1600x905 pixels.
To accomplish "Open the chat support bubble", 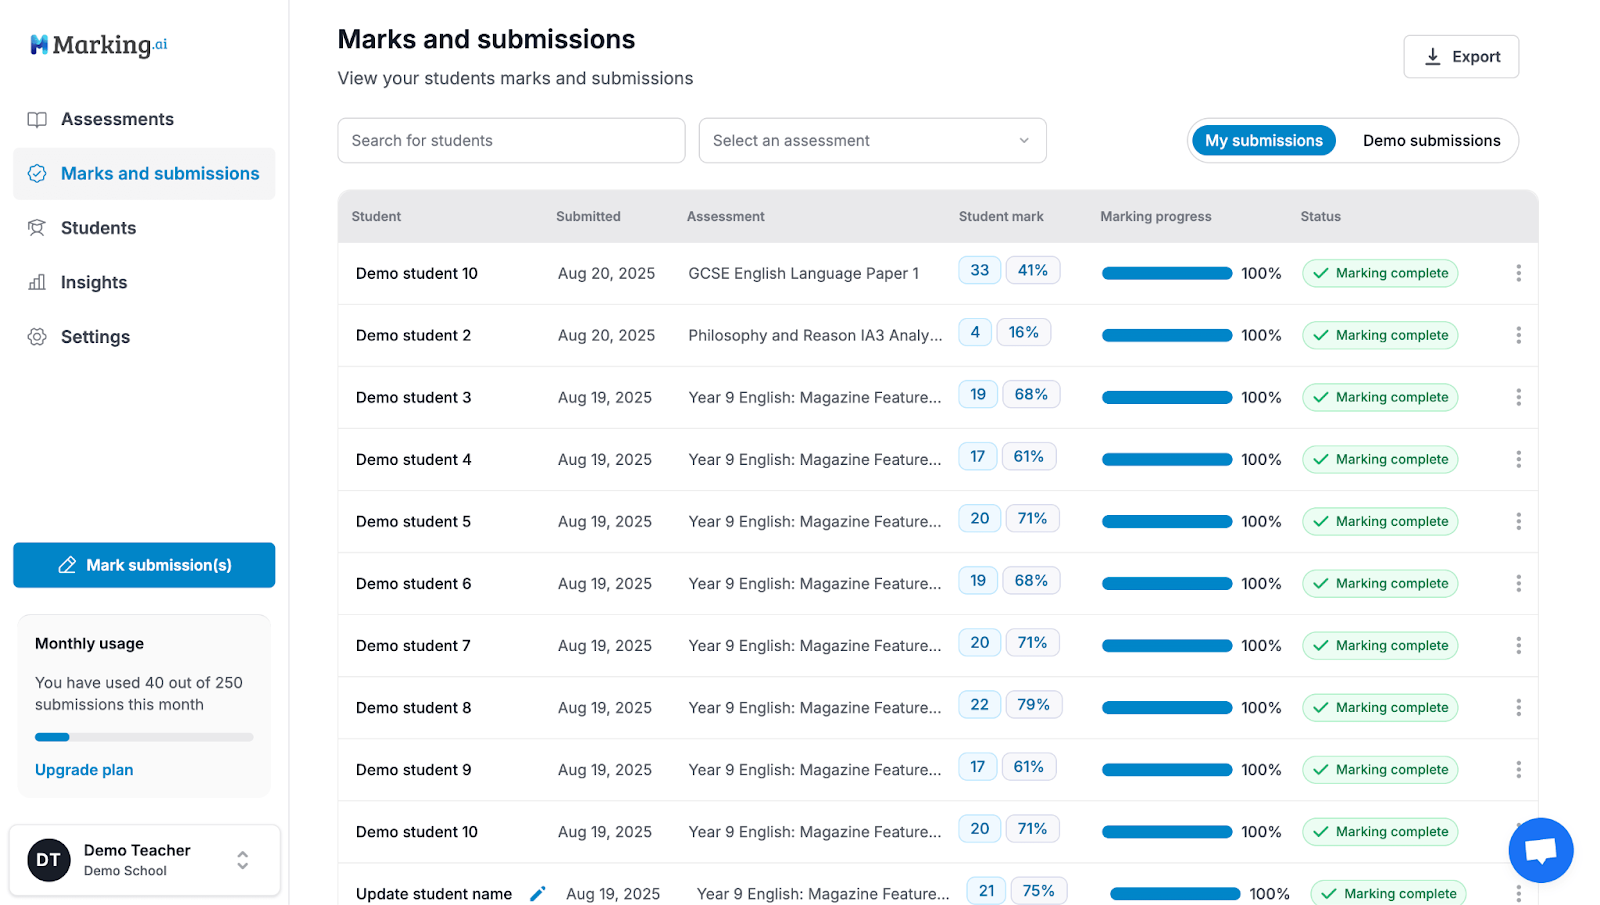I will pyautogui.click(x=1540, y=849).
